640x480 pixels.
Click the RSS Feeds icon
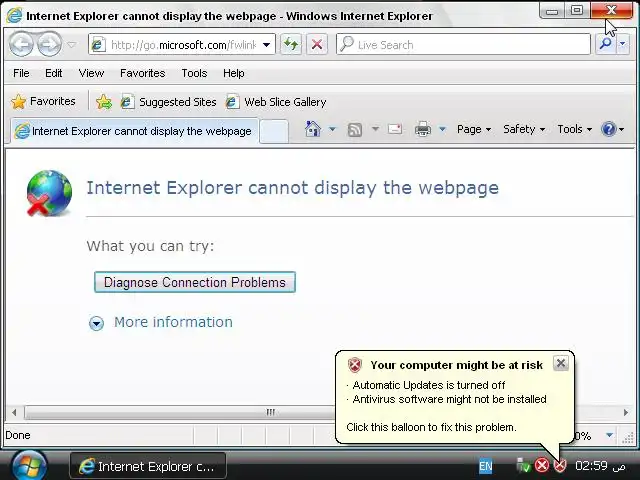[354, 130]
